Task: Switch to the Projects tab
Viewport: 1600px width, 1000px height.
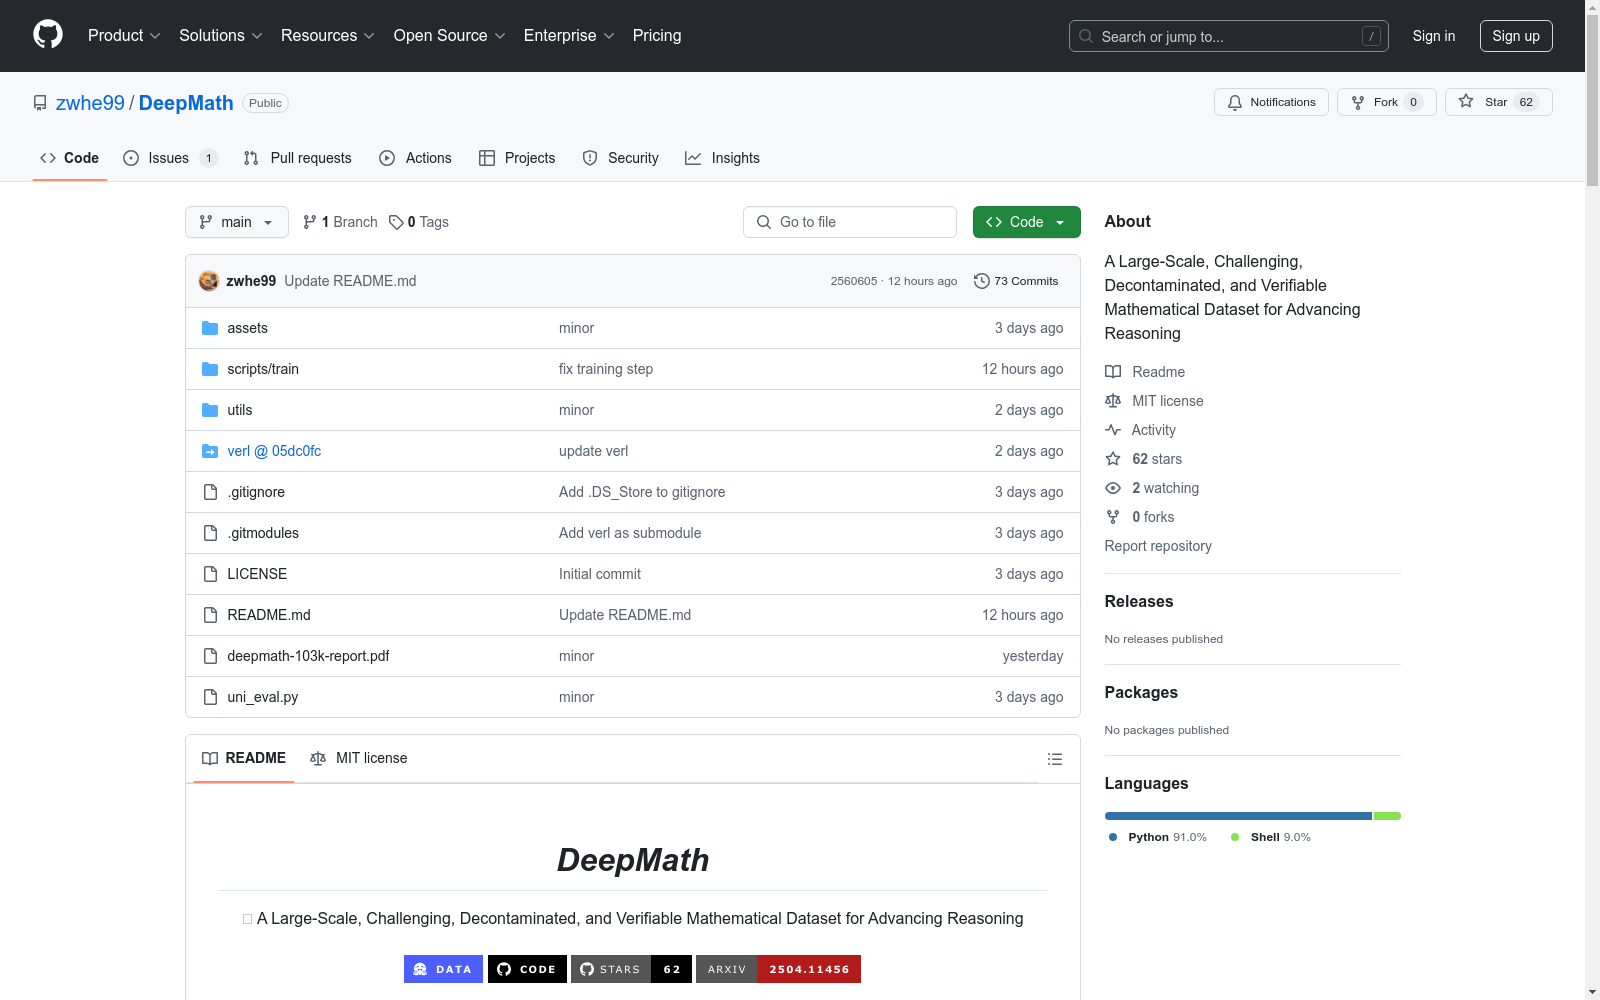Action: [x=517, y=158]
